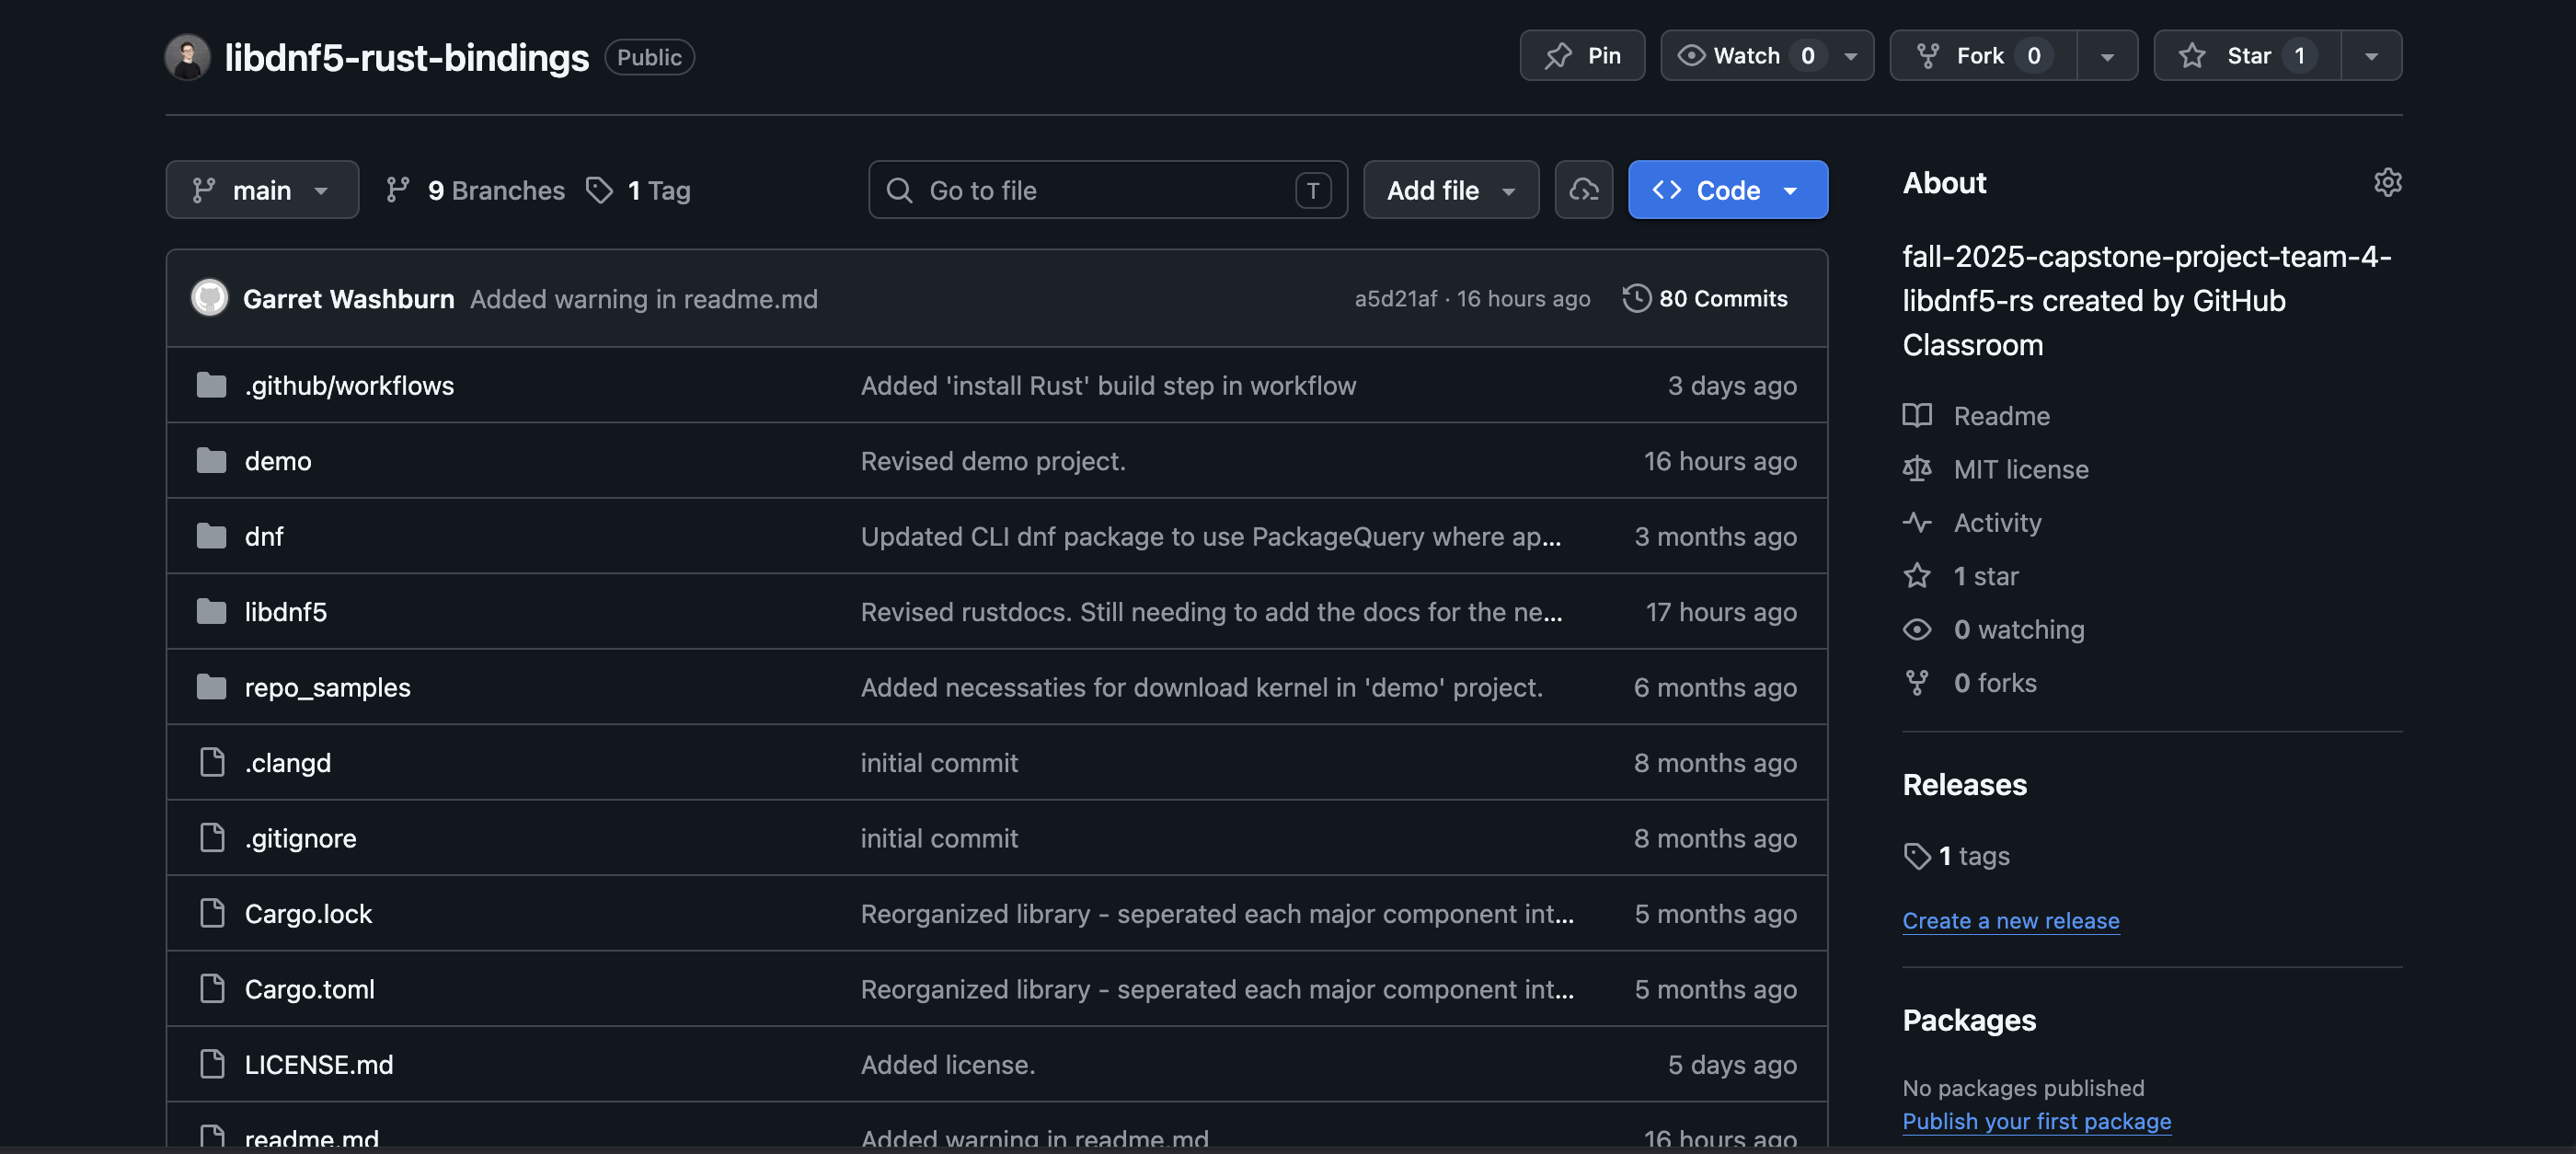
Task: Expand the Add file dropdown
Action: click(1451, 190)
